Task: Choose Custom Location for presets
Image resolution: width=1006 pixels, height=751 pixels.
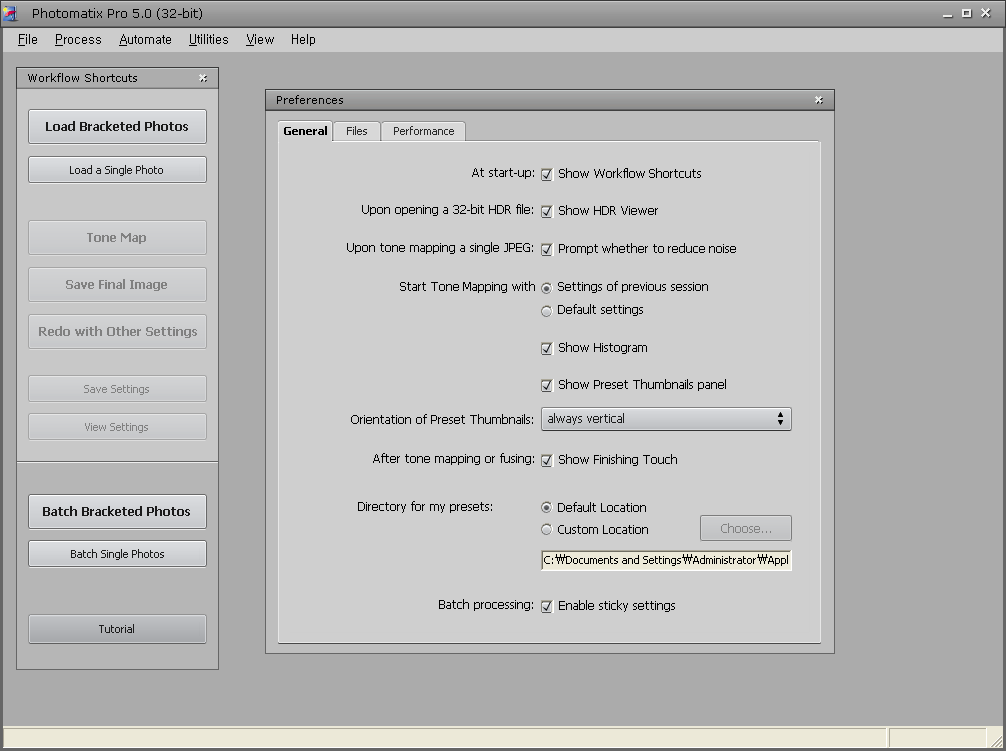Action: (547, 530)
